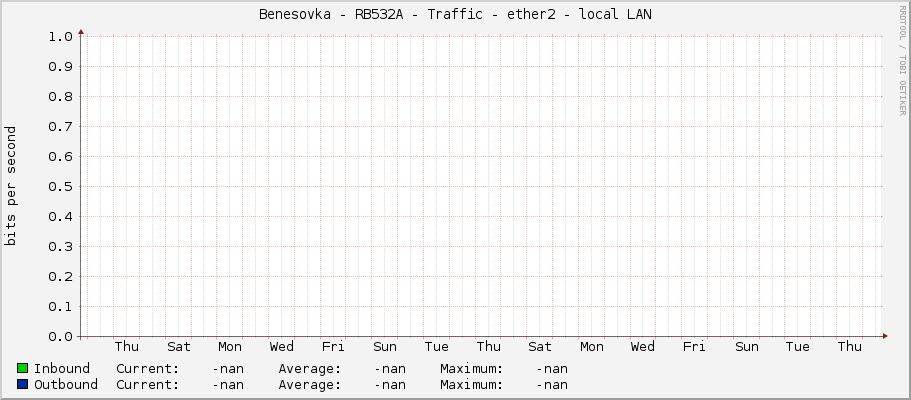Click the 'Wed' label following the first Mon
Screen dimensions: 911x400
pos(282,347)
